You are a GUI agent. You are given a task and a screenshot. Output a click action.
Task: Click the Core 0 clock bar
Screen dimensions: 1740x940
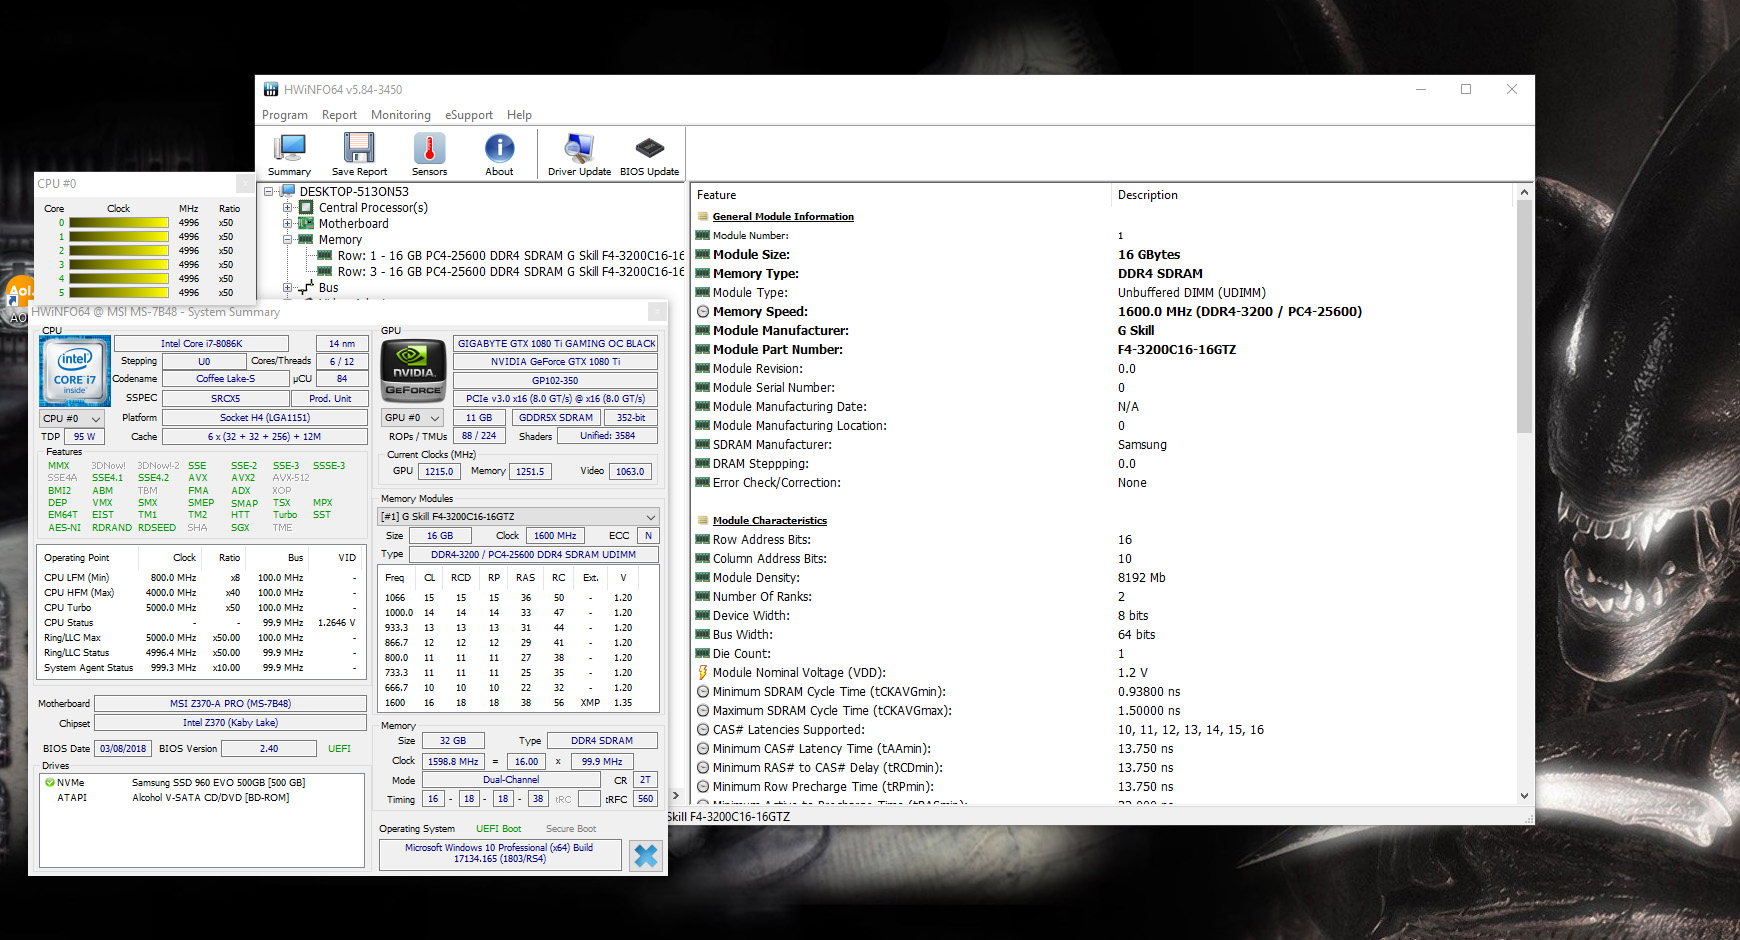coord(118,223)
